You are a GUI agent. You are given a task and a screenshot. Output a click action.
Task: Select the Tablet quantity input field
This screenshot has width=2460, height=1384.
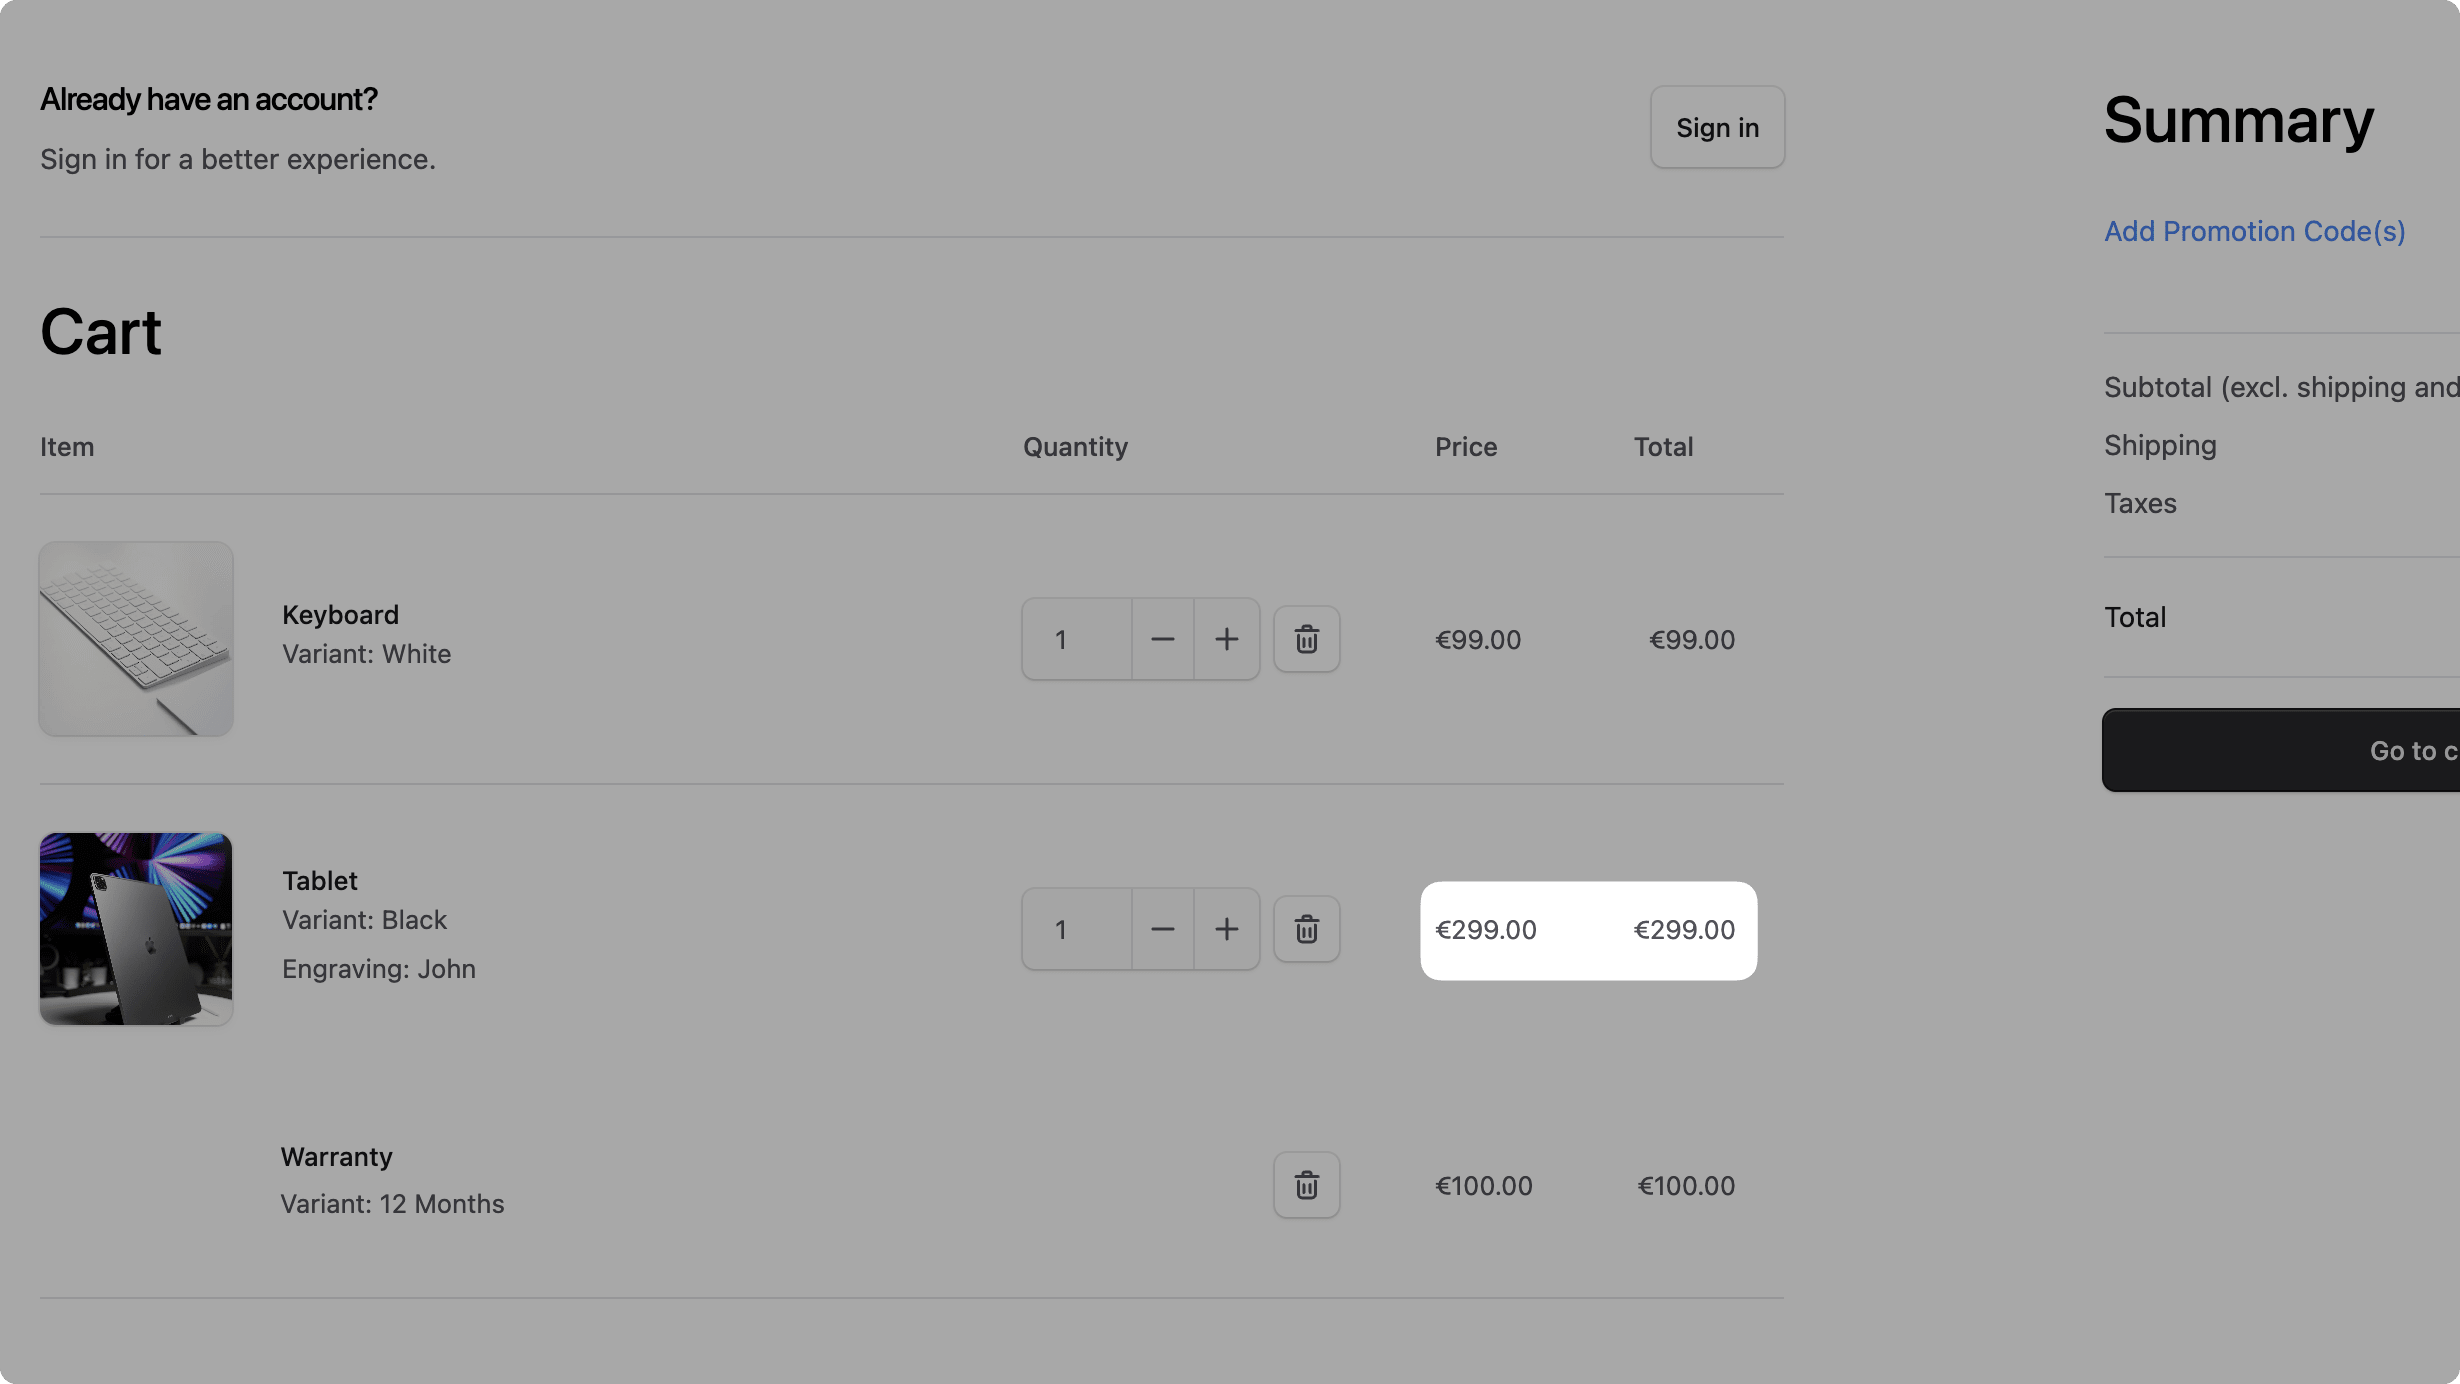point(1075,929)
